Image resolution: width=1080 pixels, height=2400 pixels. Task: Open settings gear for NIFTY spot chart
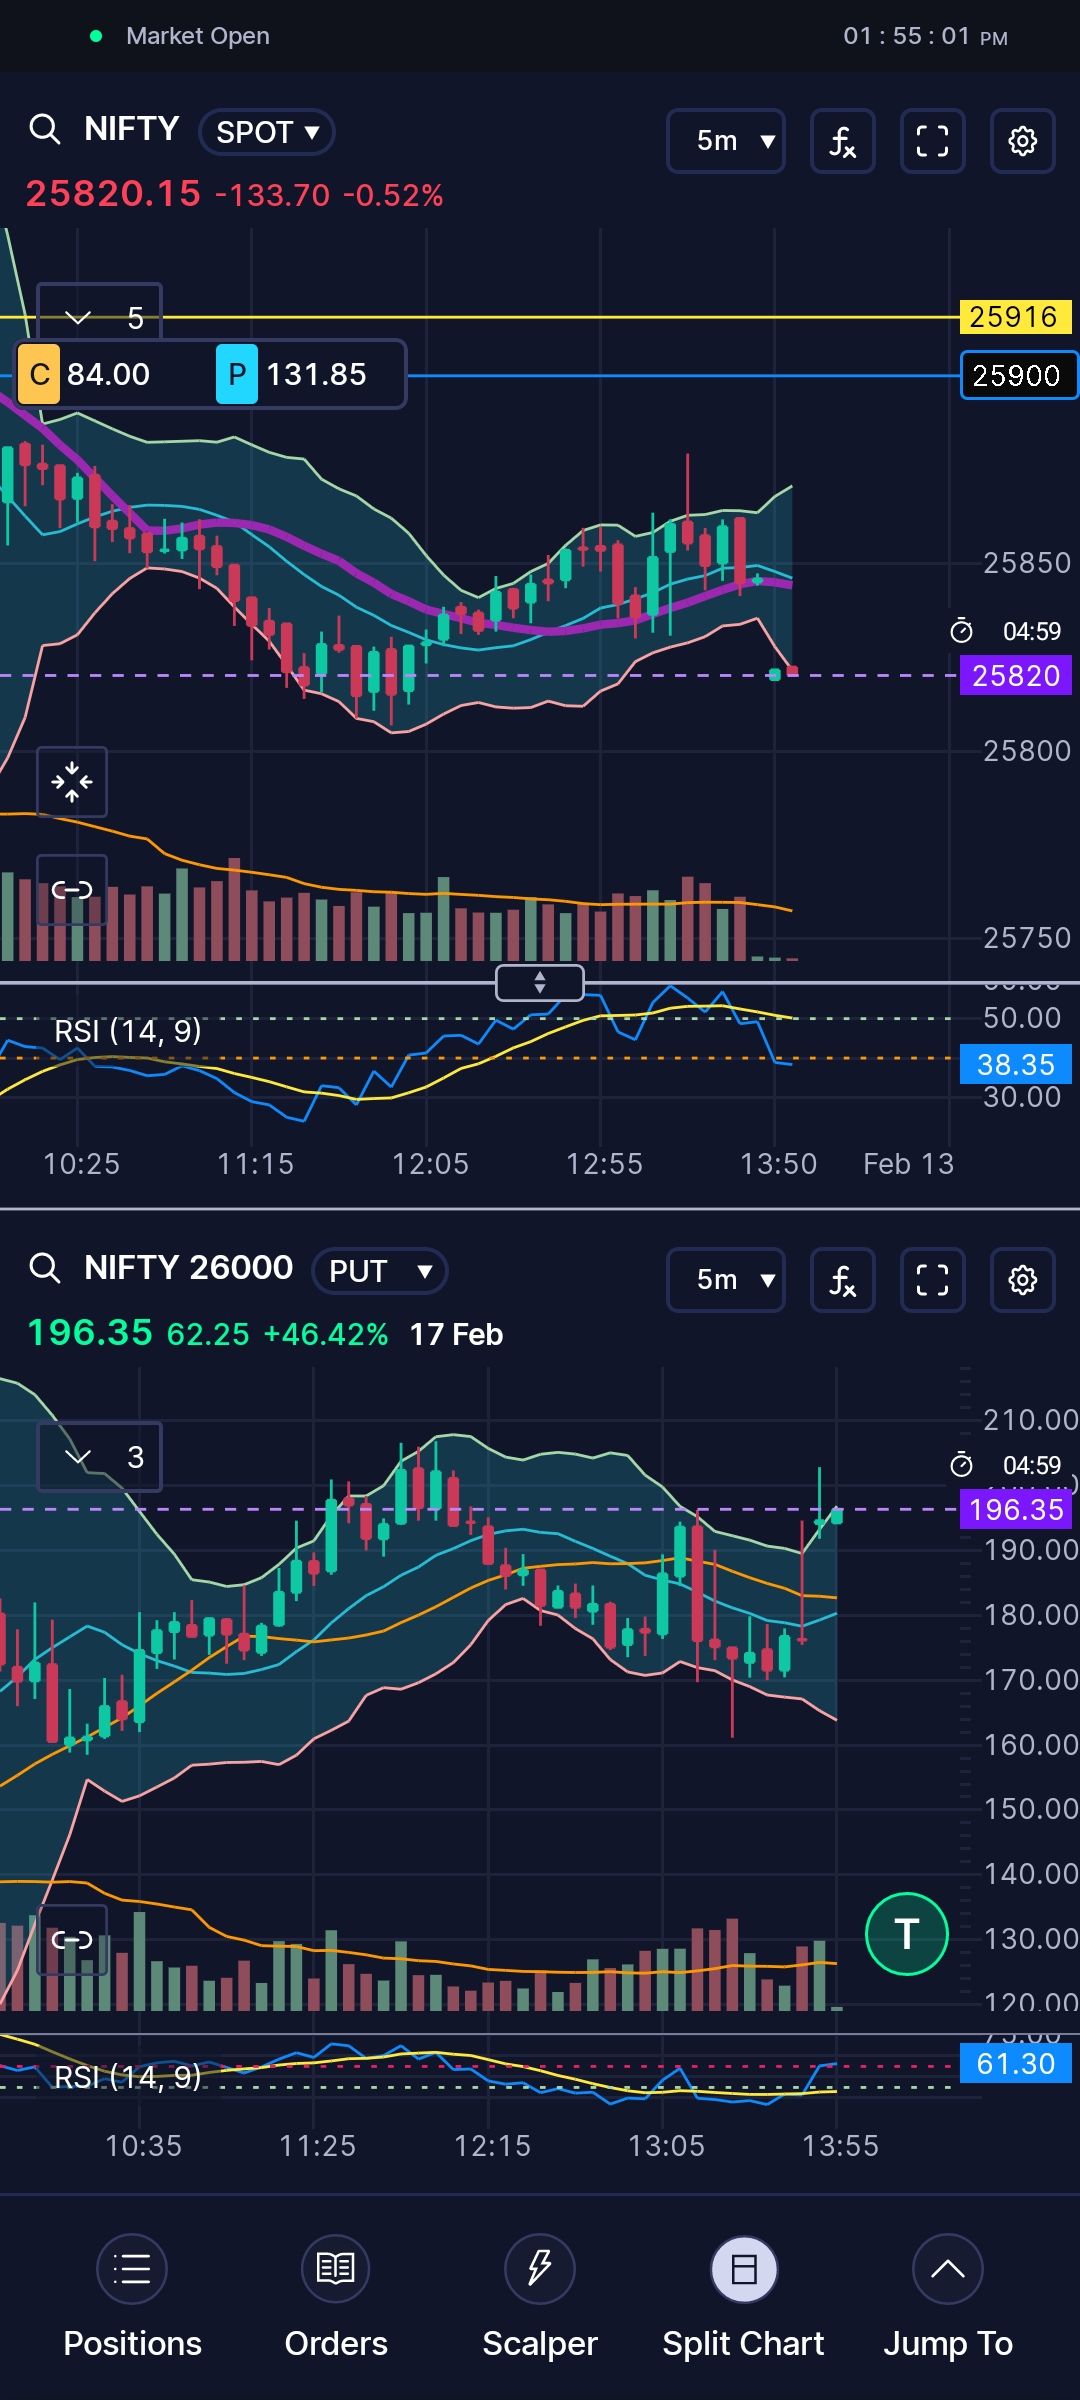coord(1022,141)
